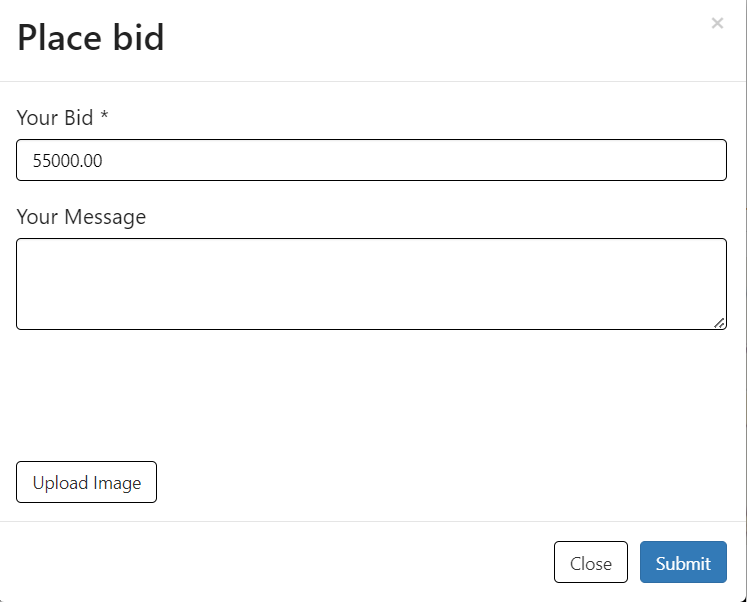
Task: Submit the bid
Action: pos(683,563)
